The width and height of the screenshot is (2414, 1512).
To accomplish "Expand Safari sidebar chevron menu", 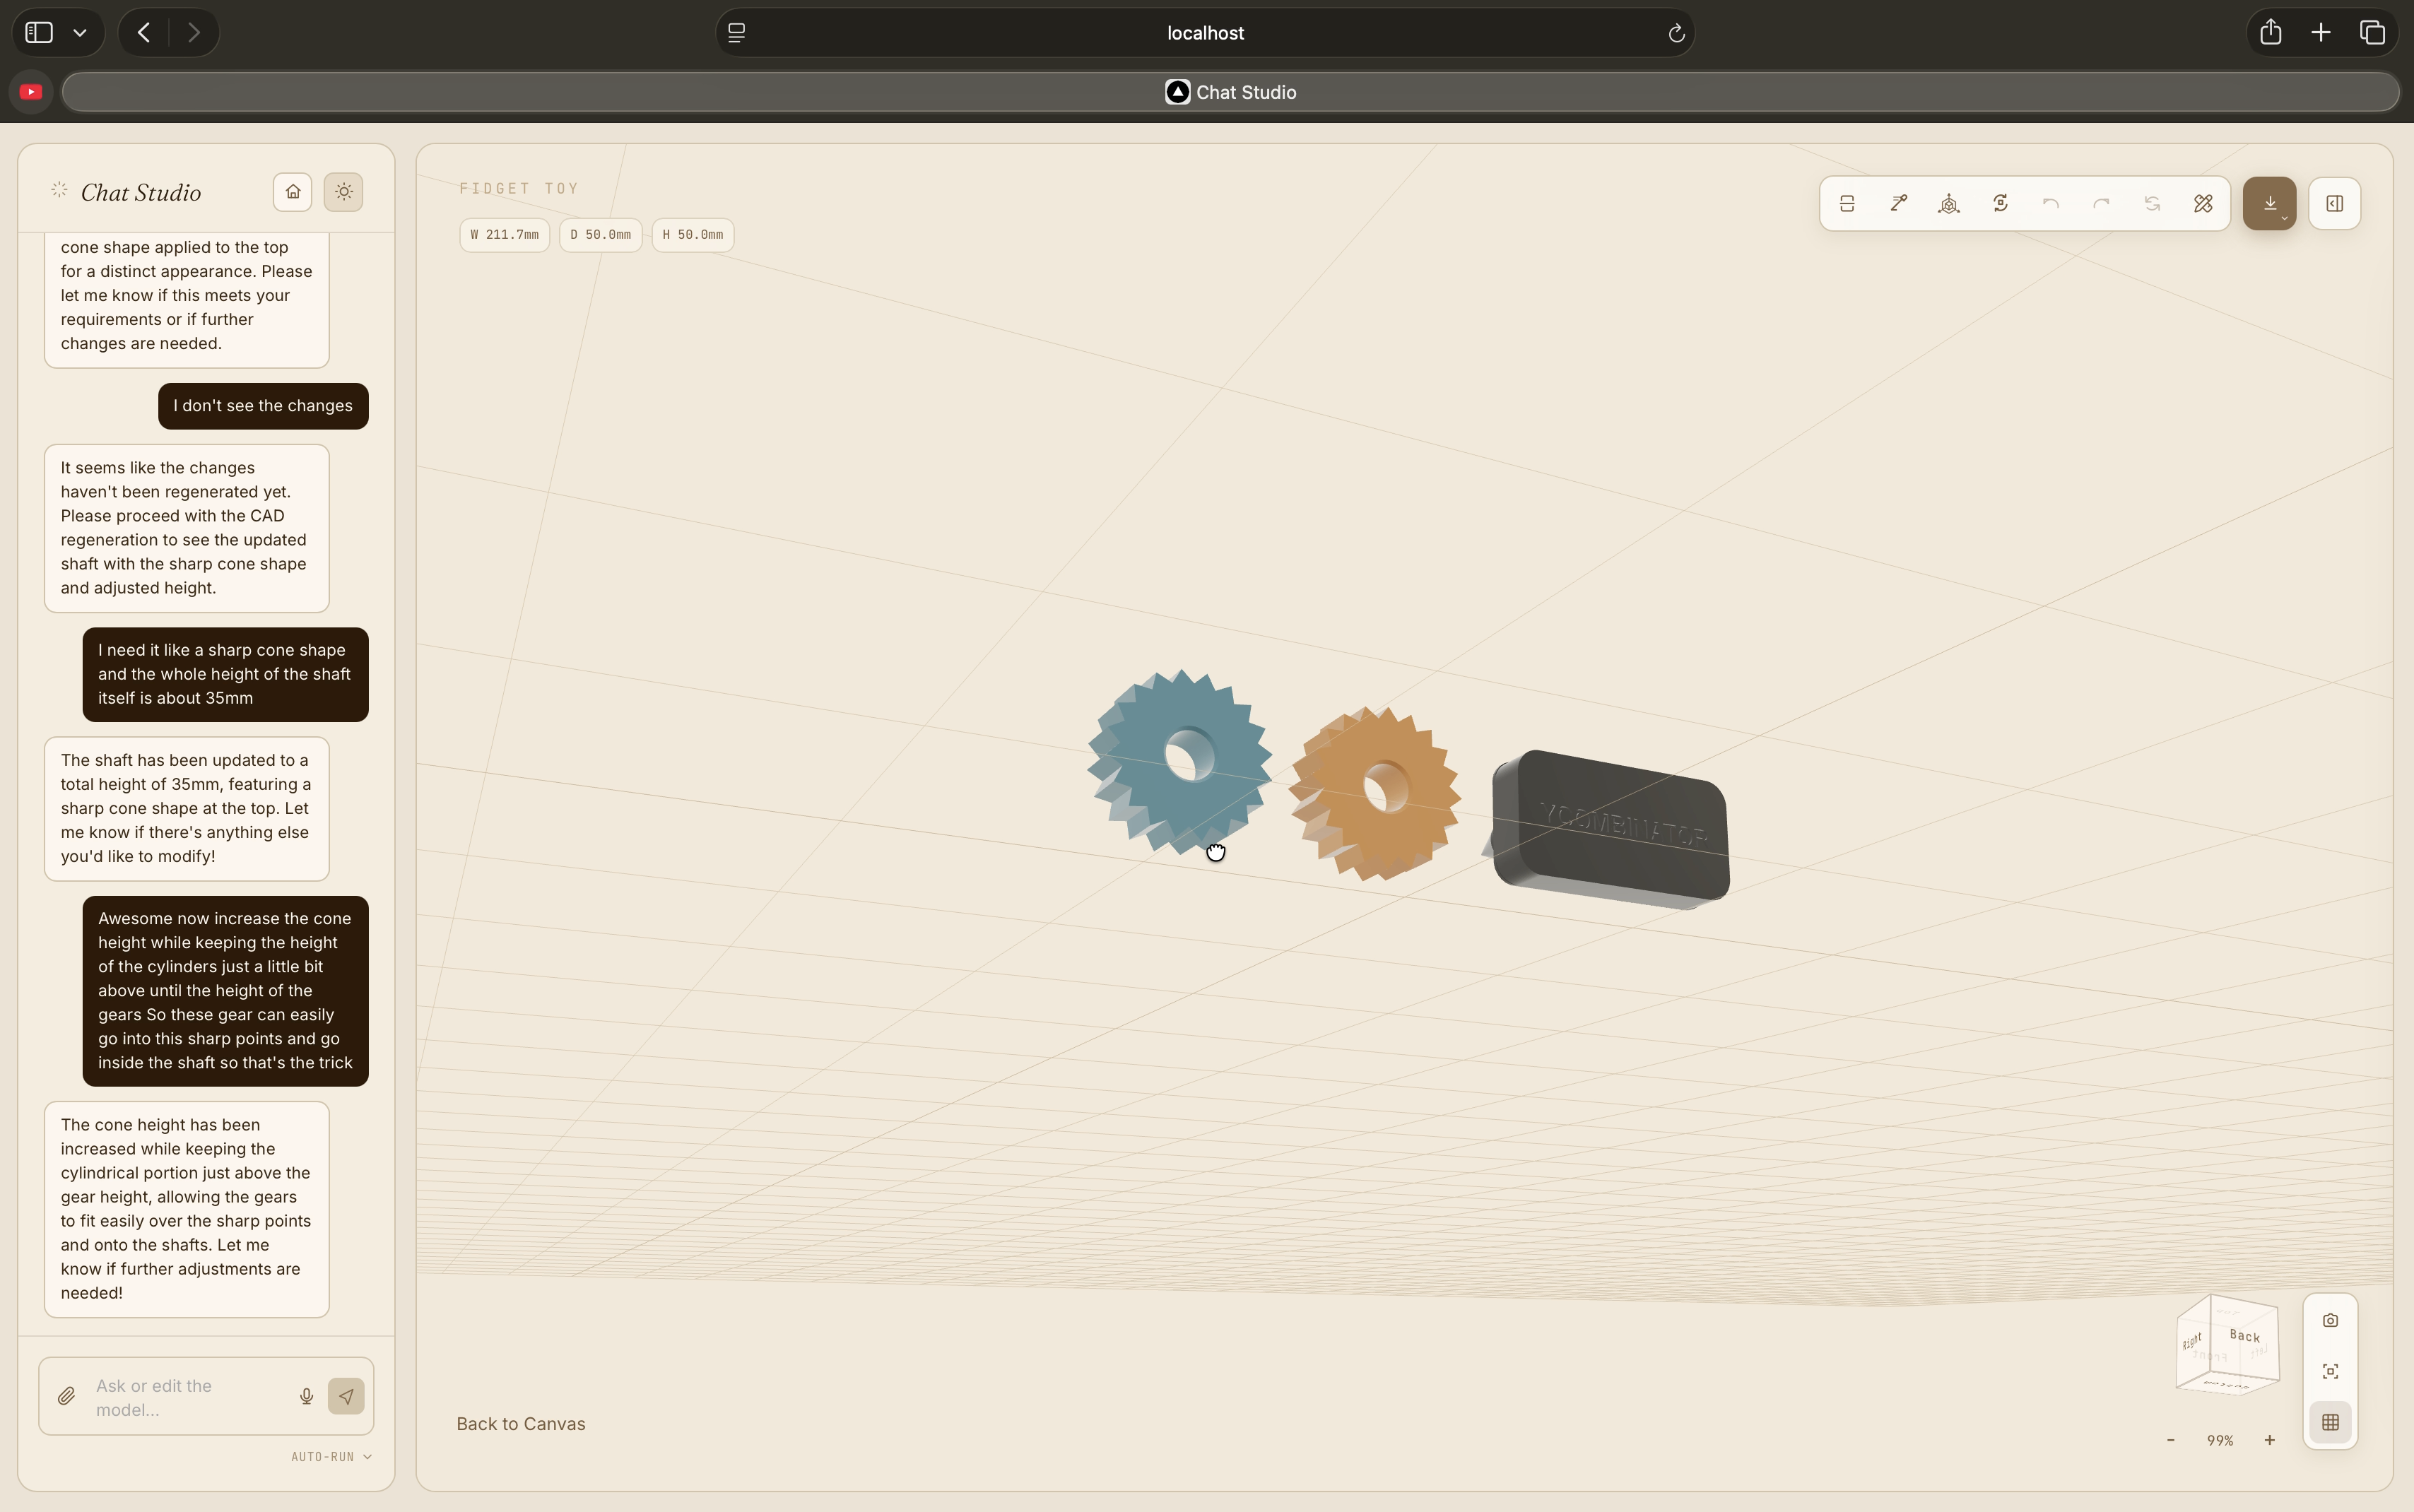I will point(80,33).
